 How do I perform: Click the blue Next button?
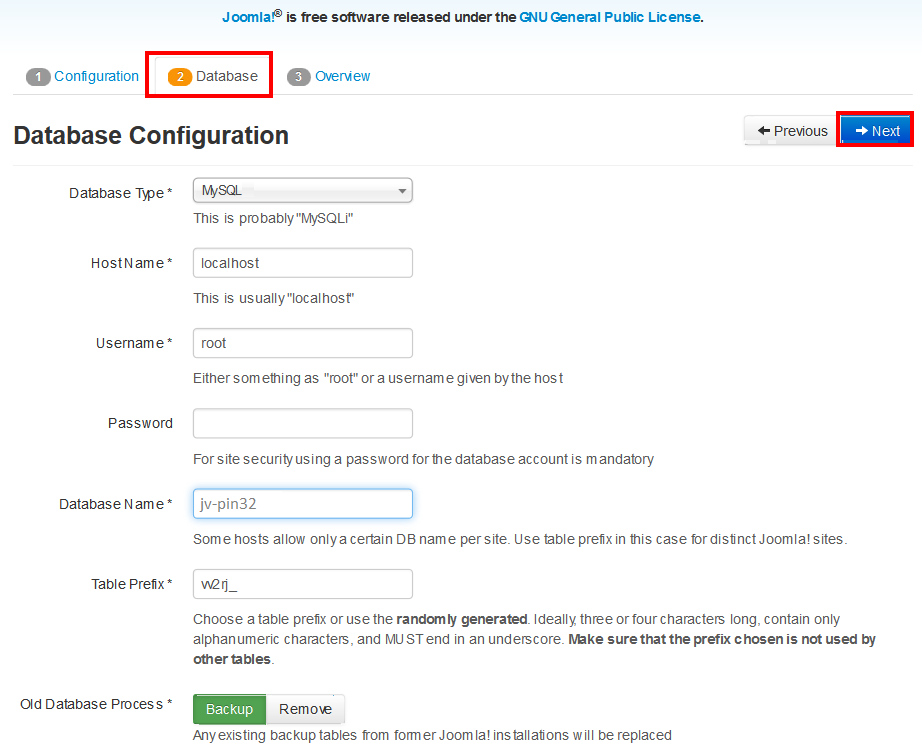click(x=875, y=131)
